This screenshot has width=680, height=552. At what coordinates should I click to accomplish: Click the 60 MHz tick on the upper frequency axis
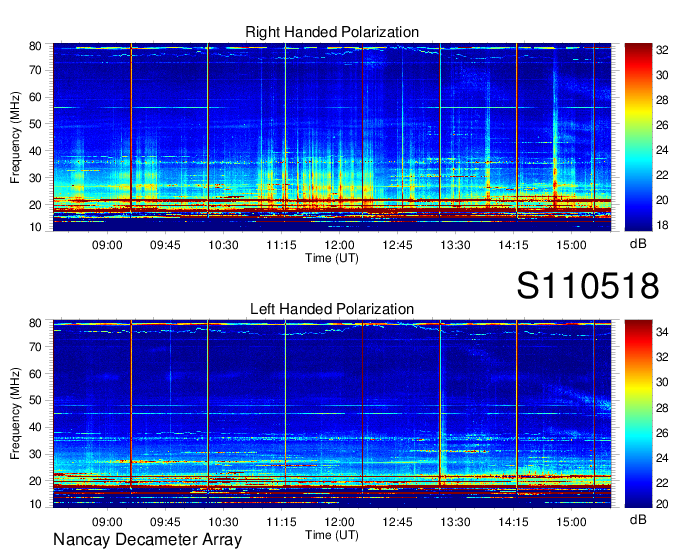tap(35, 97)
